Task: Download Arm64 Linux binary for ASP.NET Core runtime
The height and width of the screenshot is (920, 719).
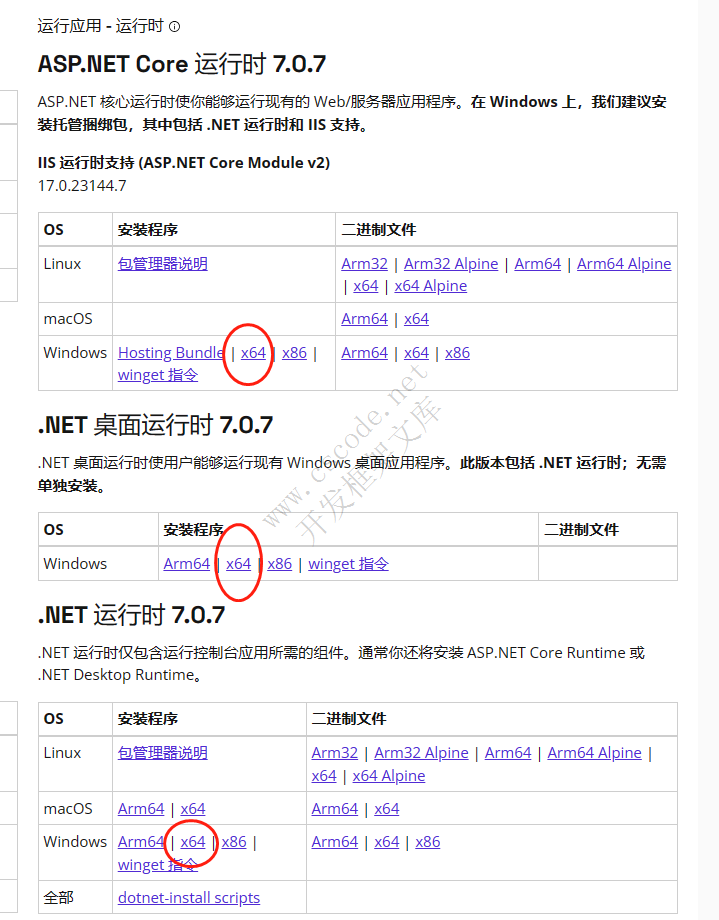Action: coord(538,264)
